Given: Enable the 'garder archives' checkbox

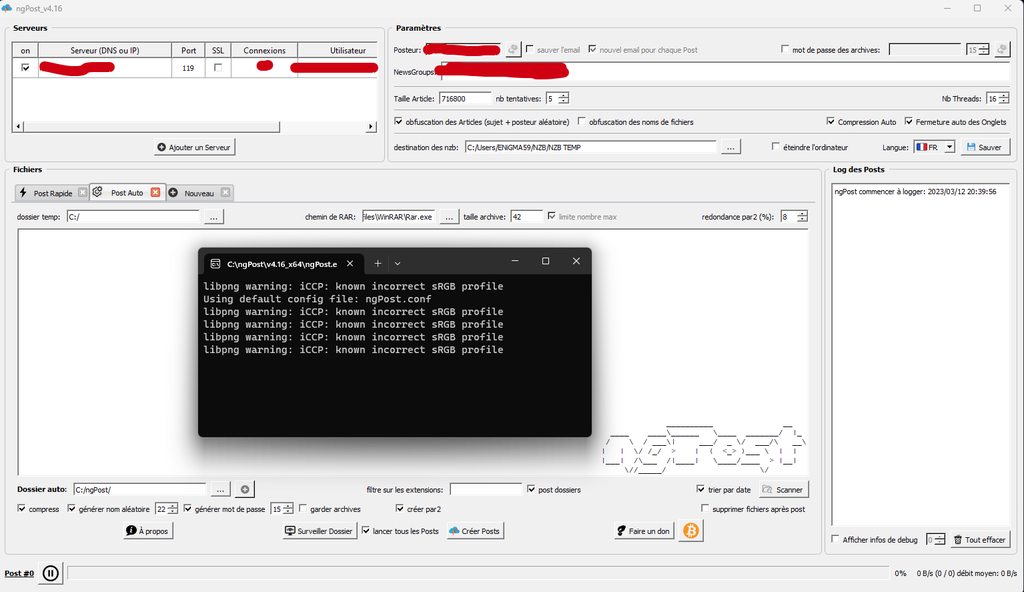Looking at the screenshot, I should 303,508.
